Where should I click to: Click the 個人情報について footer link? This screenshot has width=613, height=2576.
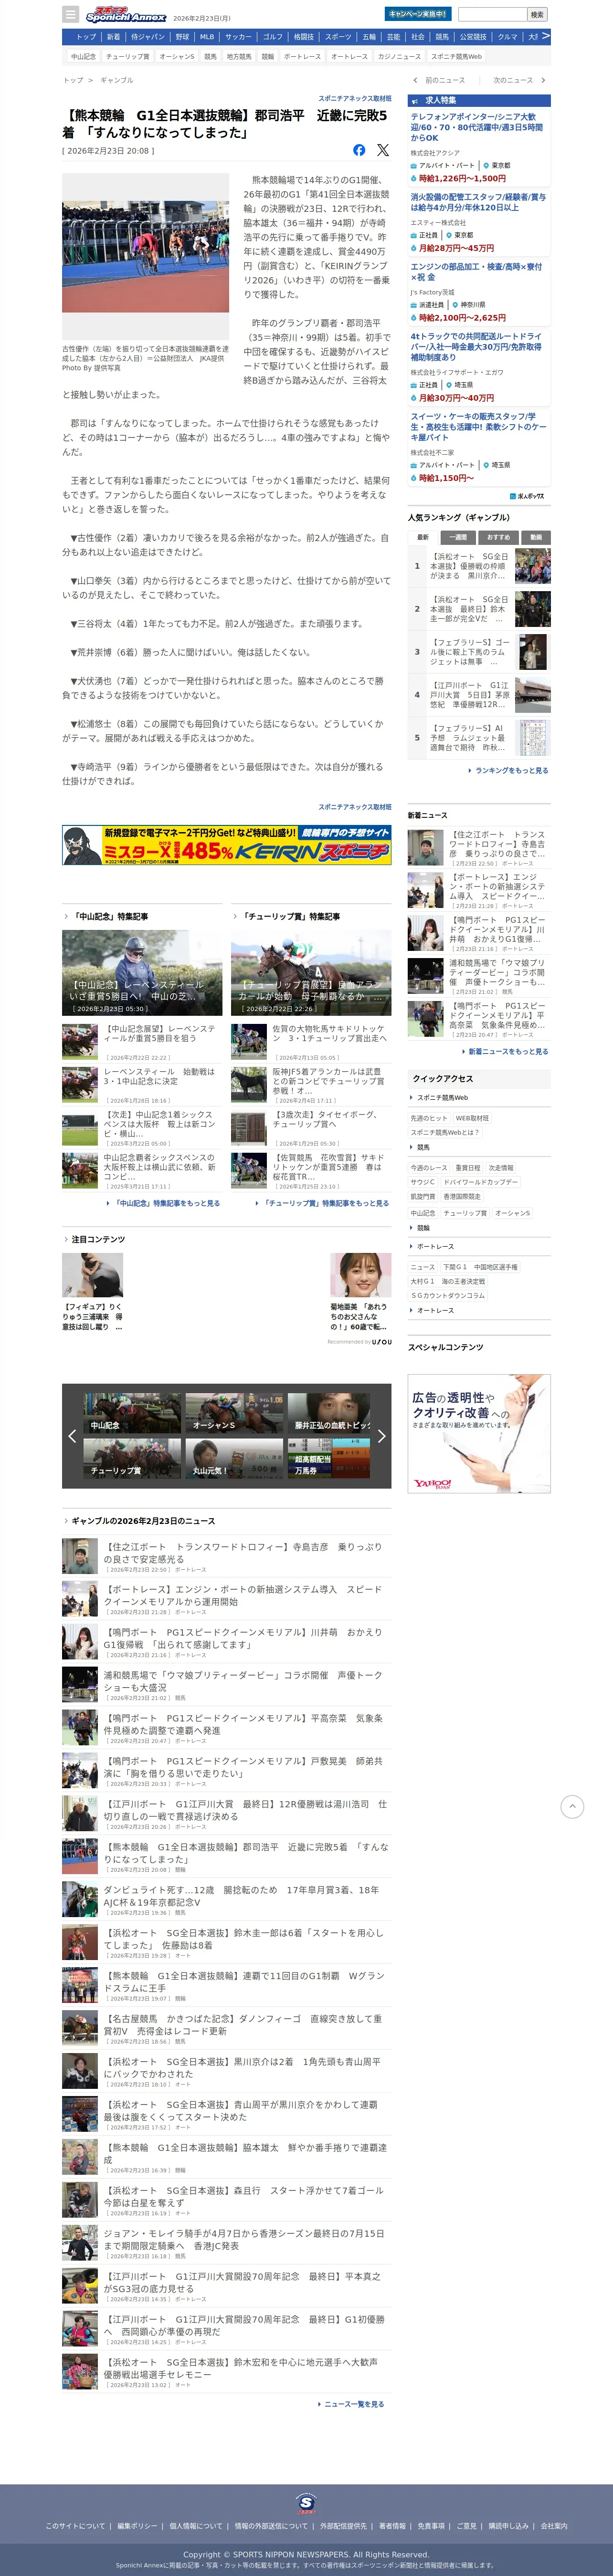pyautogui.click(x=196, y=2526)
